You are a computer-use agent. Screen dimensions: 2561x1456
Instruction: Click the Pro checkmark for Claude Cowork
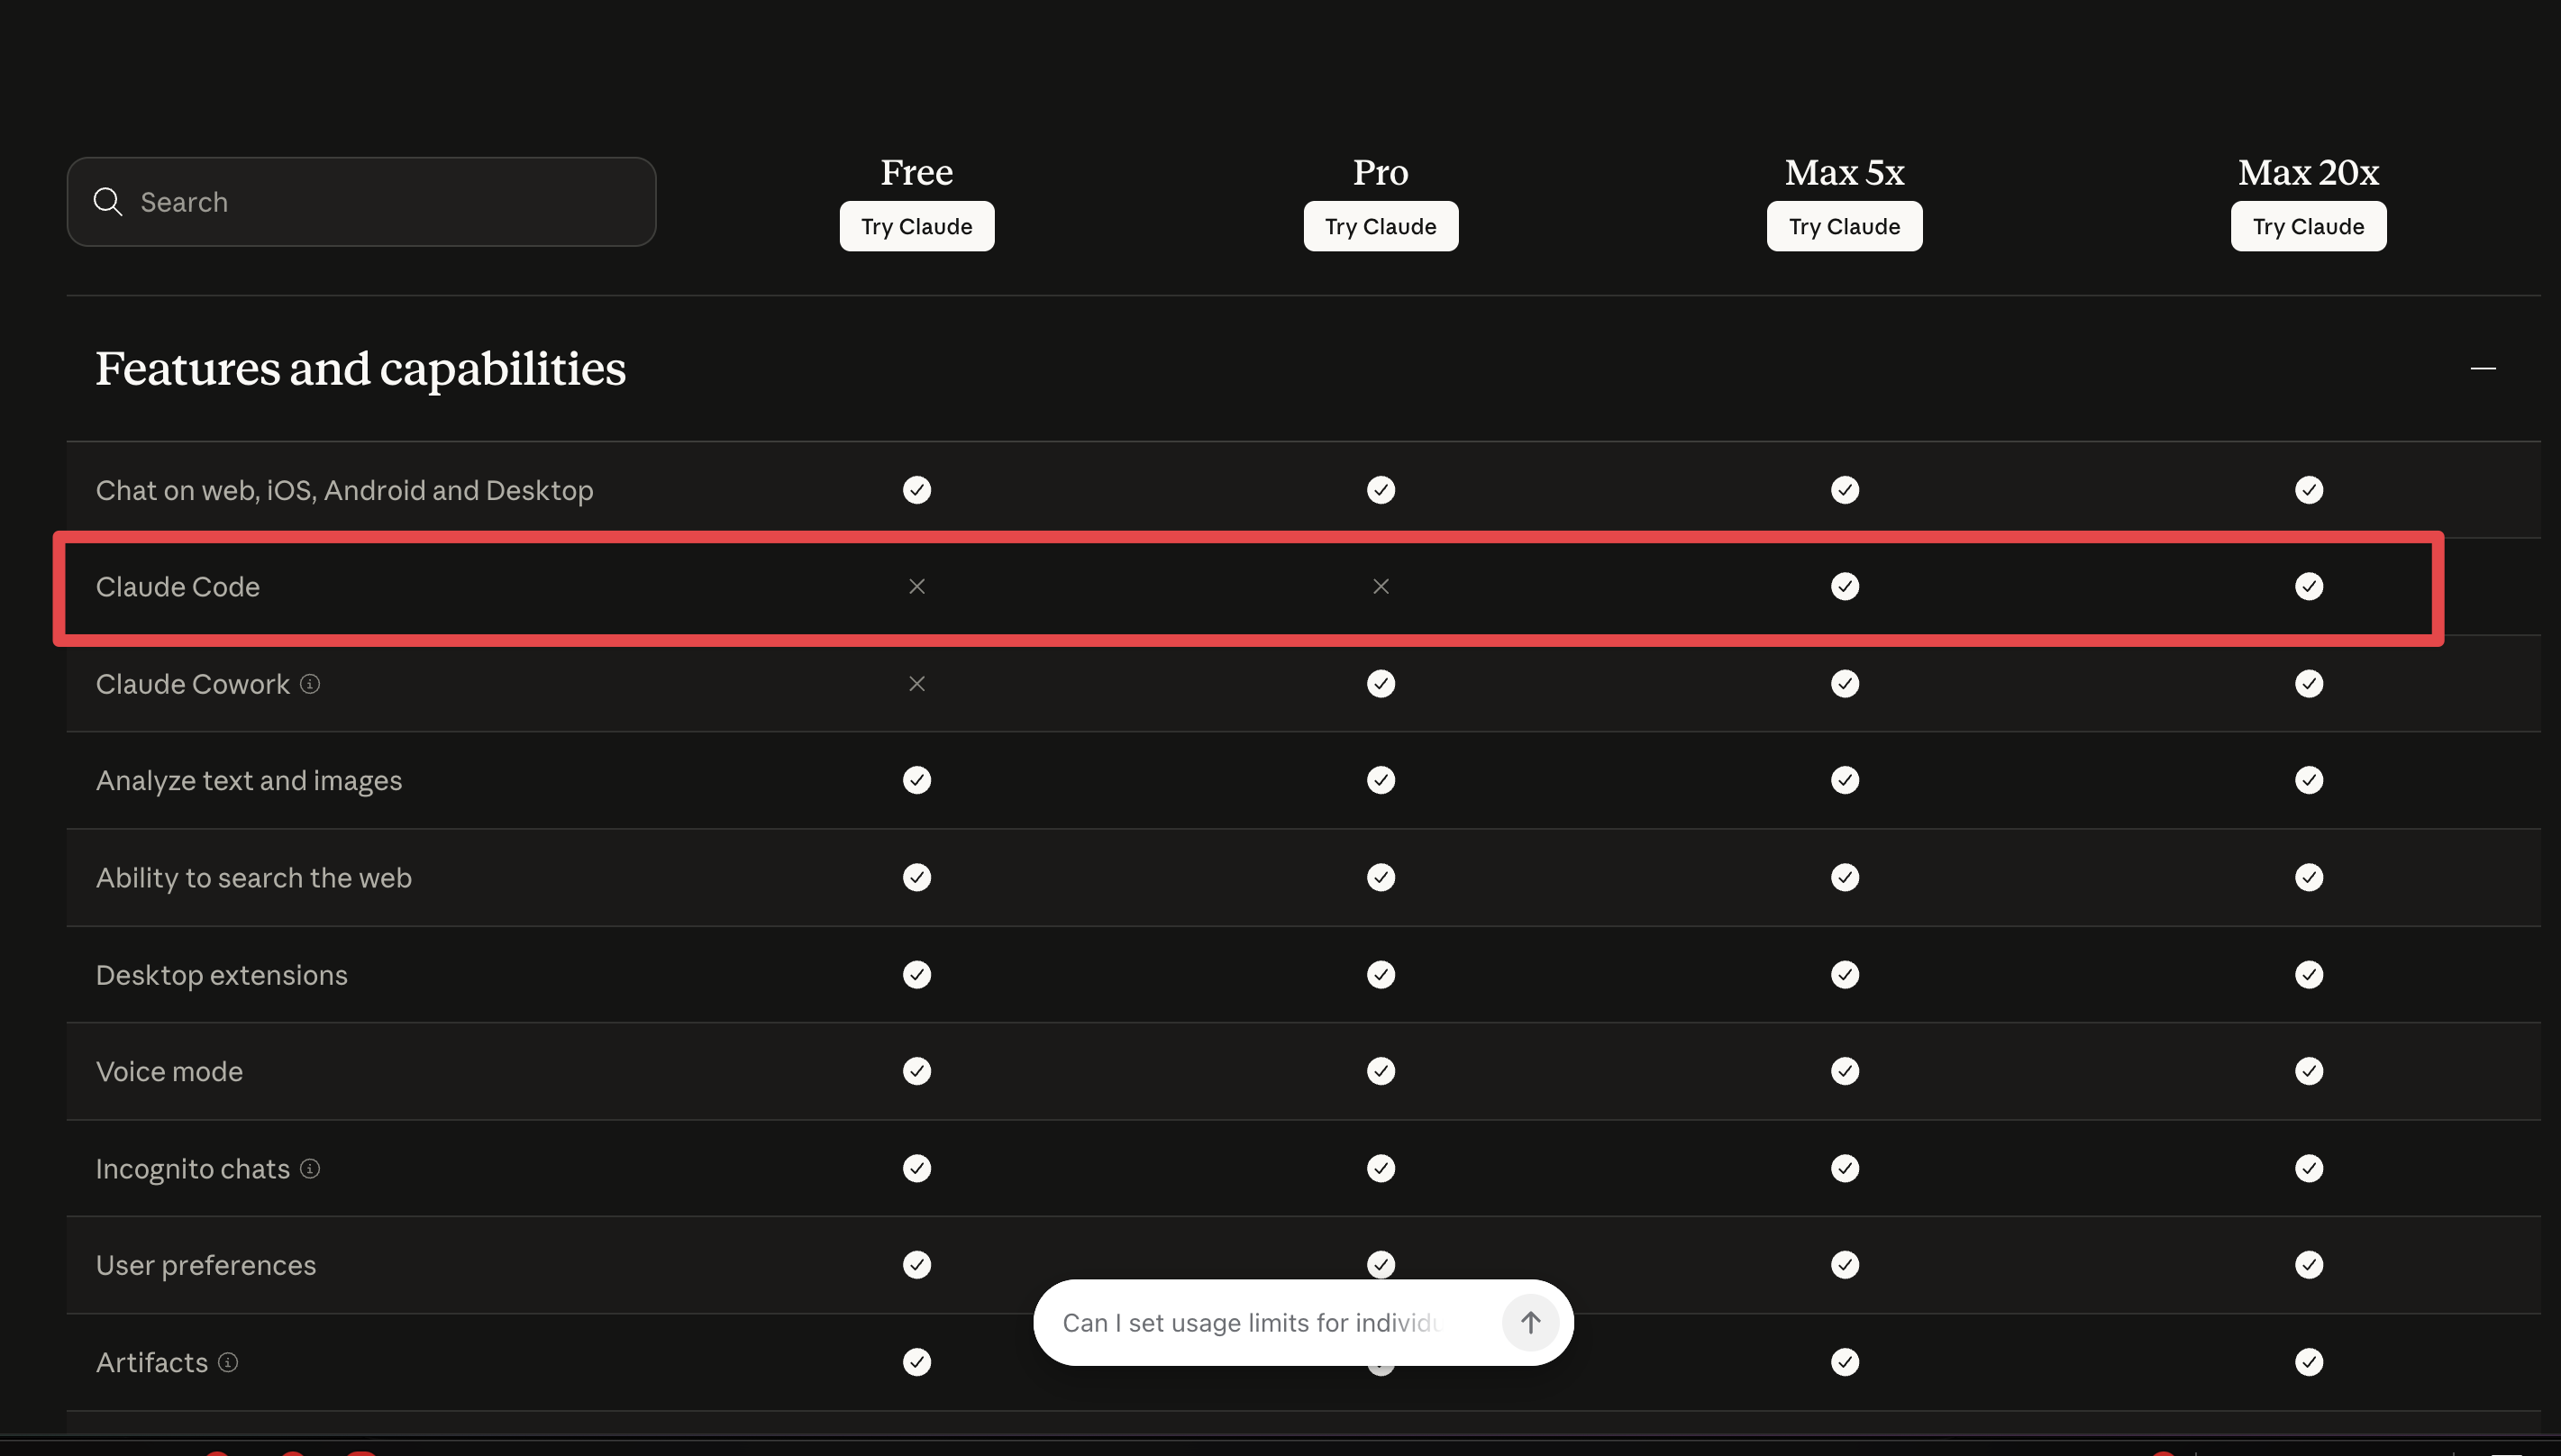point(1380,684)
